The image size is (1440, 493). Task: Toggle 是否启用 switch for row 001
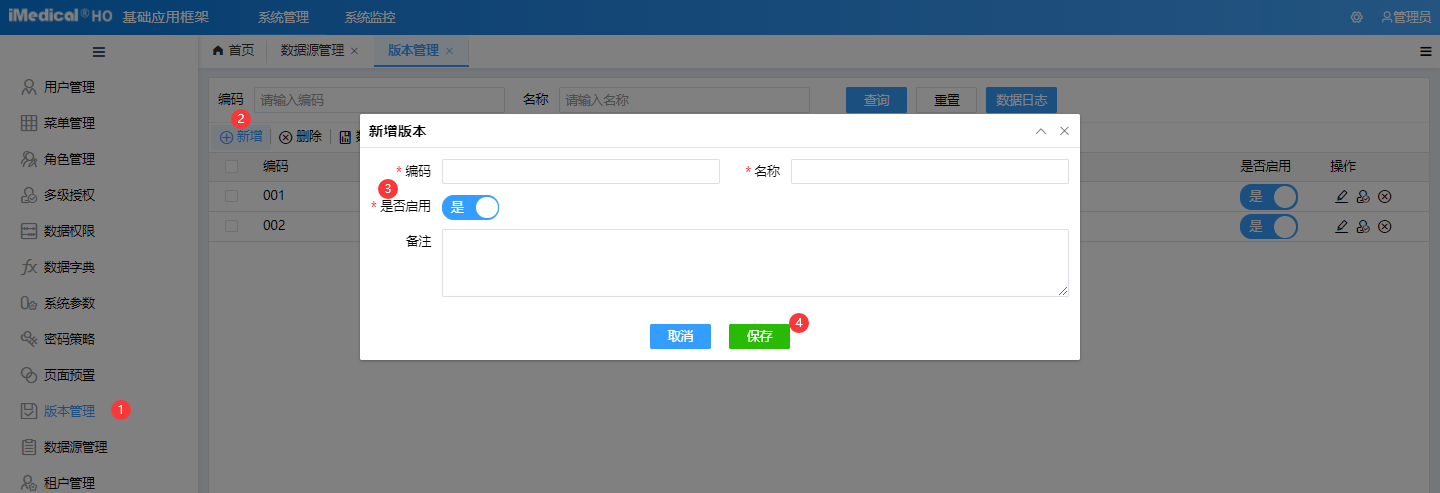click(x=1268, y=197)
